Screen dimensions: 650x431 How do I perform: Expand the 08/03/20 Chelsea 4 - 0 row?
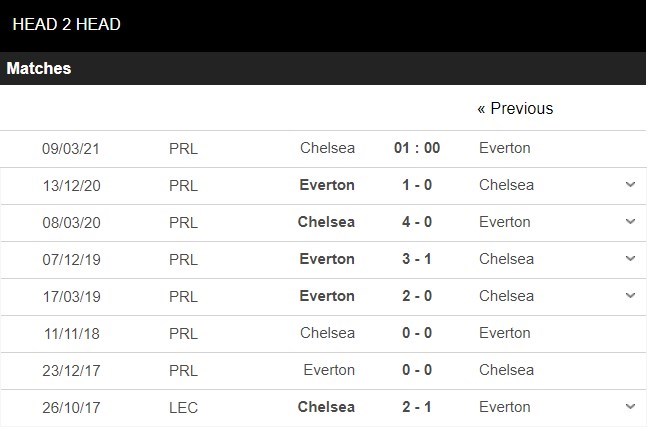[629, 222]
